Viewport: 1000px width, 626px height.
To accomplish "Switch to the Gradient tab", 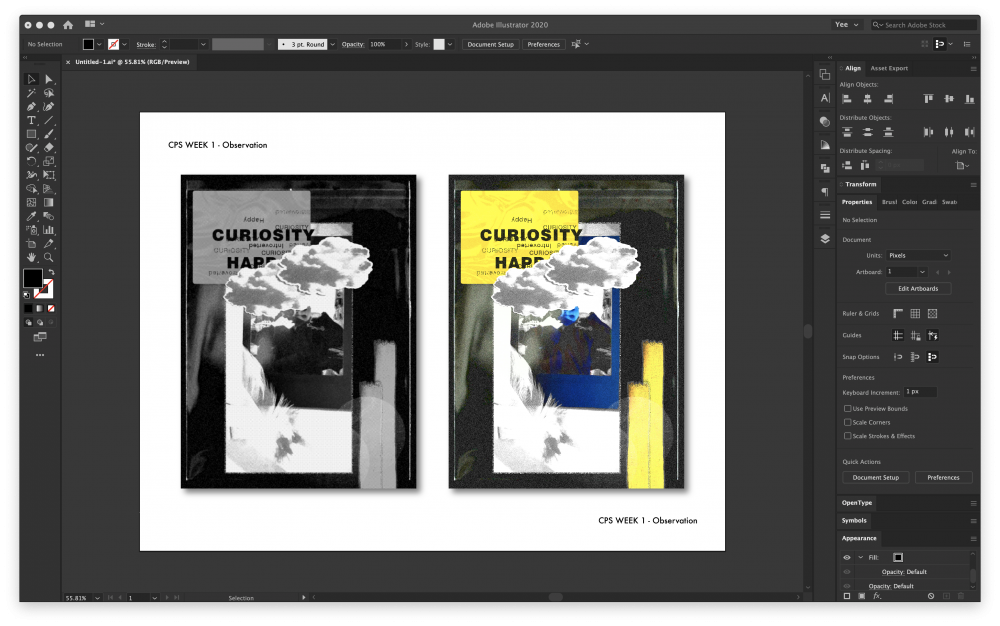I will point(929,202).
